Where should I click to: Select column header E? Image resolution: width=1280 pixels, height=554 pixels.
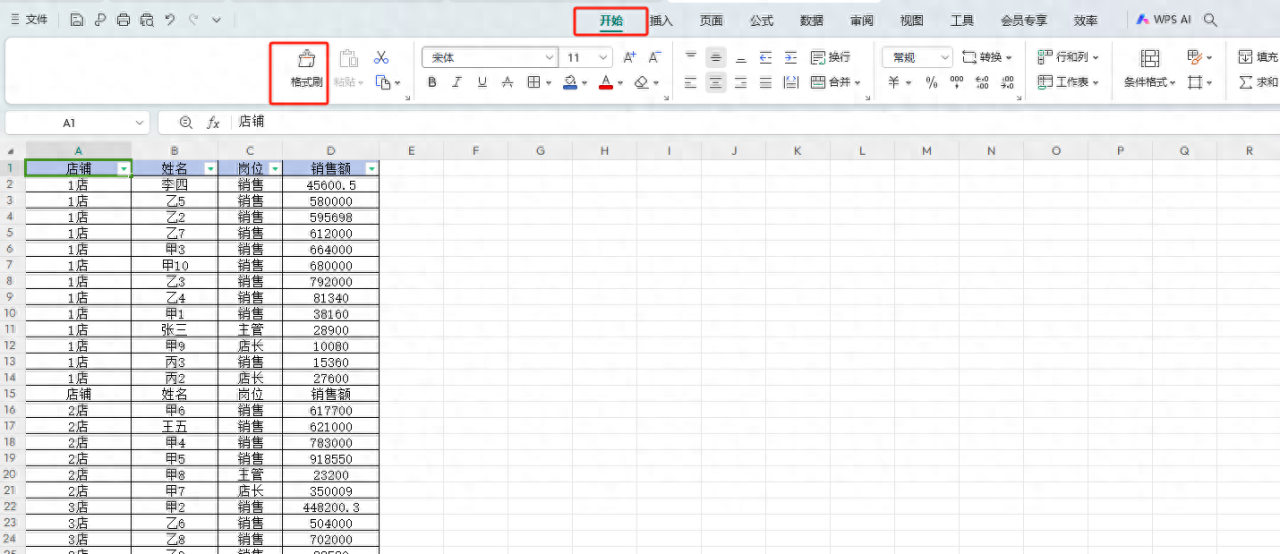click(x=411, y=151)
